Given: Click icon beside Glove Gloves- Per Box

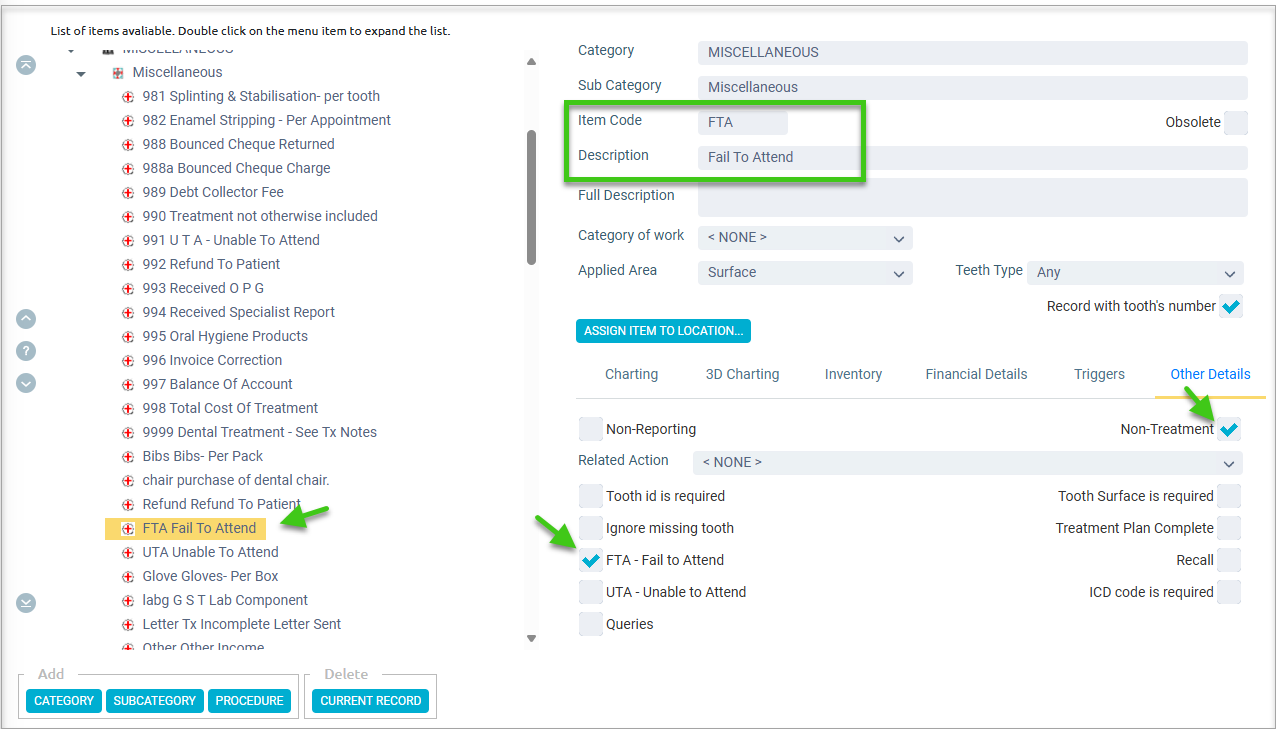Looking at the screenshot, I should click(128, 577).
